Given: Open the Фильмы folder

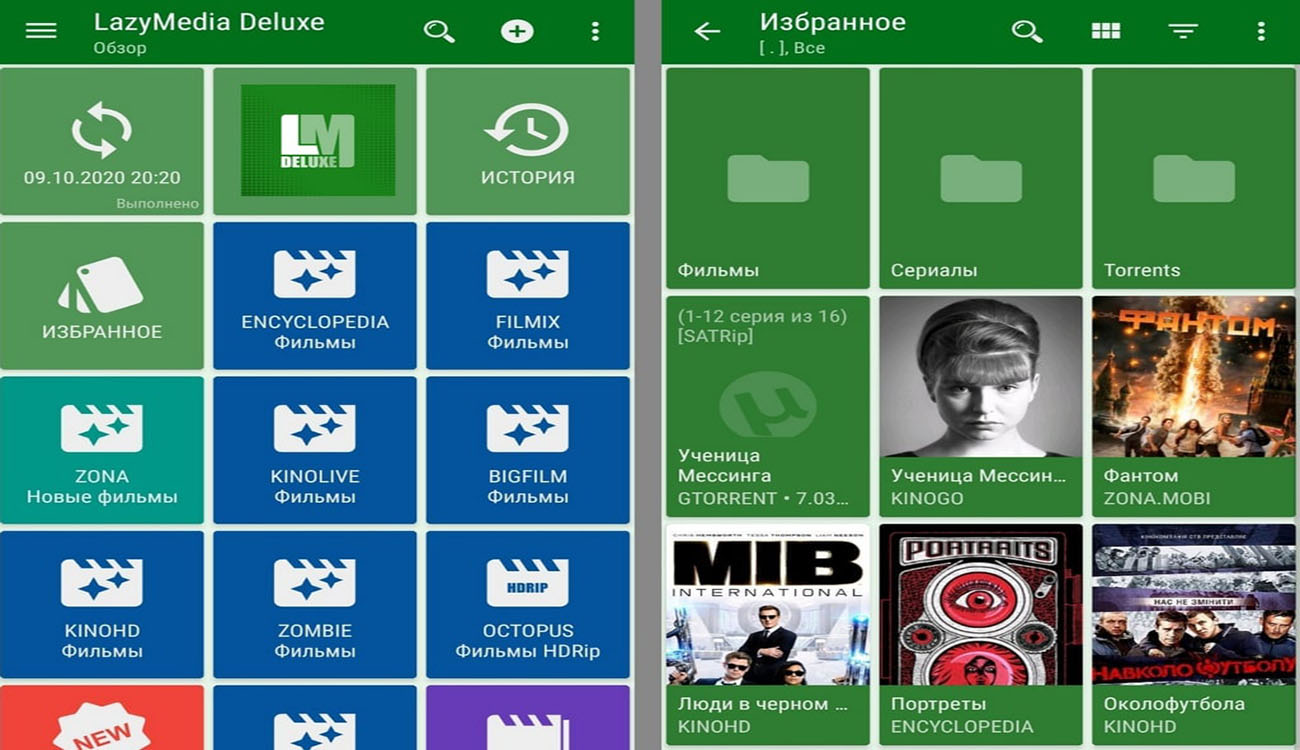Looking at the screenshot, I should 768,178.
